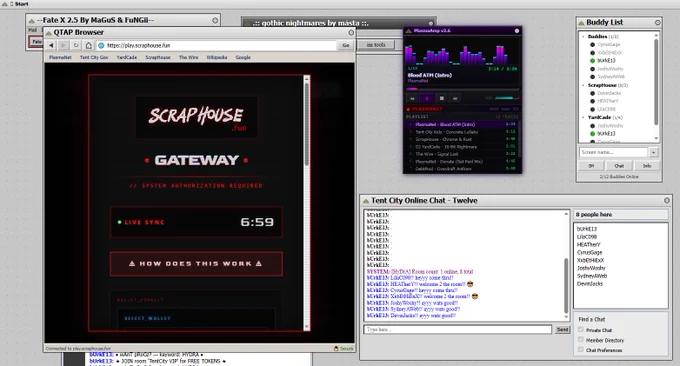Image resolution: width=680 pixels, height=366 pixels.
Task: Stop playback in PlasmaAmp
Action: click(441, 98)
